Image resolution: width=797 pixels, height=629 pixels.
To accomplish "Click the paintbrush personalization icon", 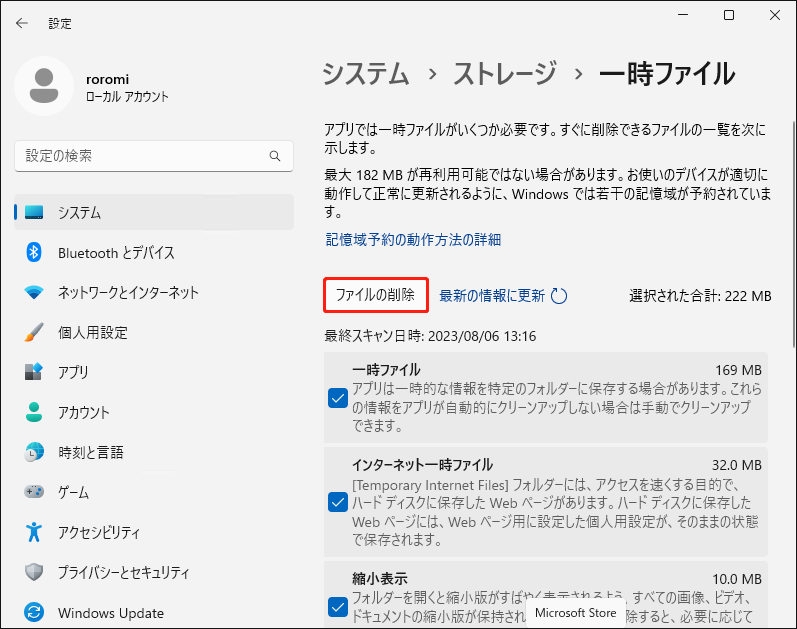I will (34, 332).
